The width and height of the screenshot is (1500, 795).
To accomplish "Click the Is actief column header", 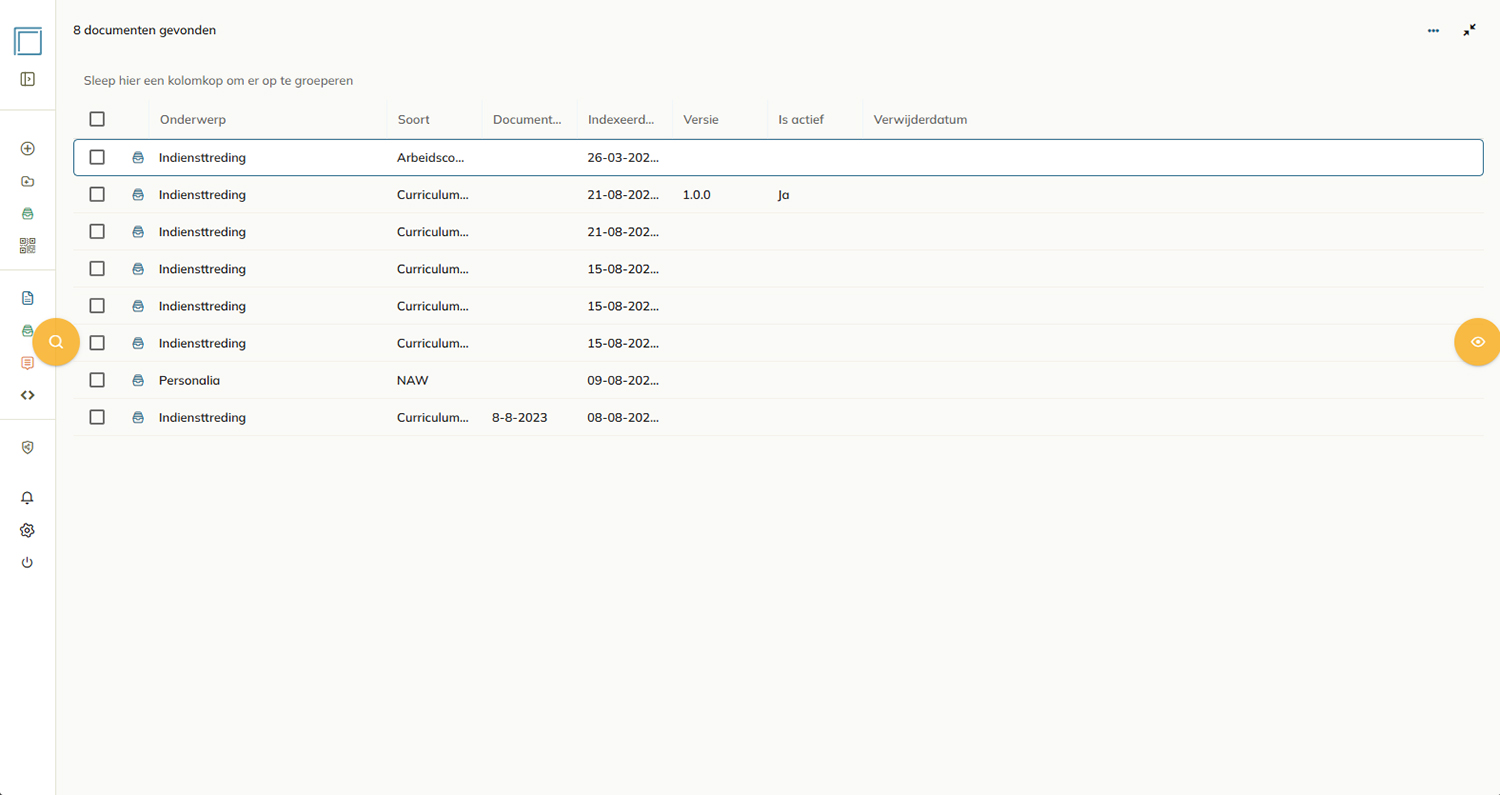I will tap(801, 119).
